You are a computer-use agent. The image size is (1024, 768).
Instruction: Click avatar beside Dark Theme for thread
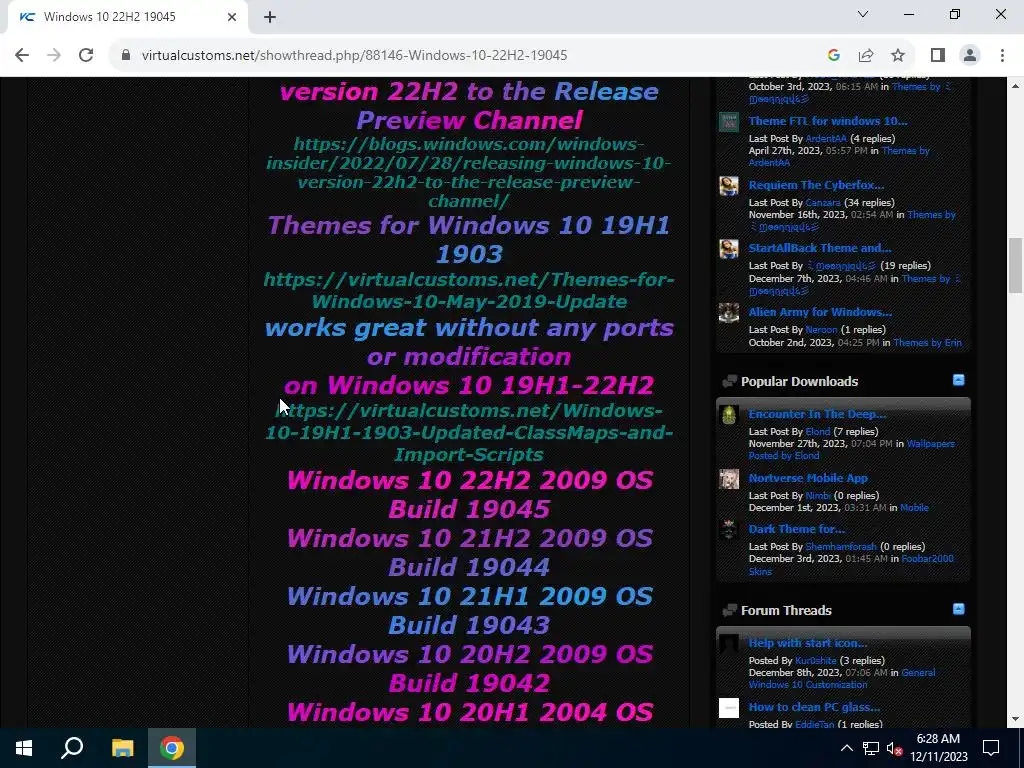point(729,530)
